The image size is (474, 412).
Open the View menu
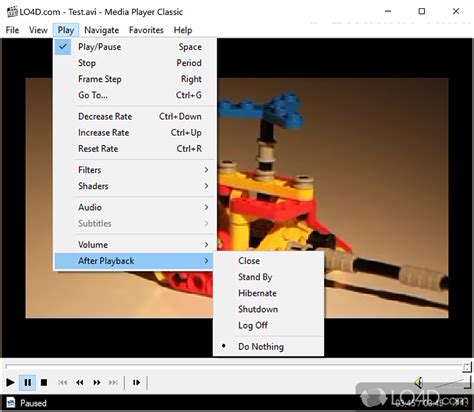[38, 30]
